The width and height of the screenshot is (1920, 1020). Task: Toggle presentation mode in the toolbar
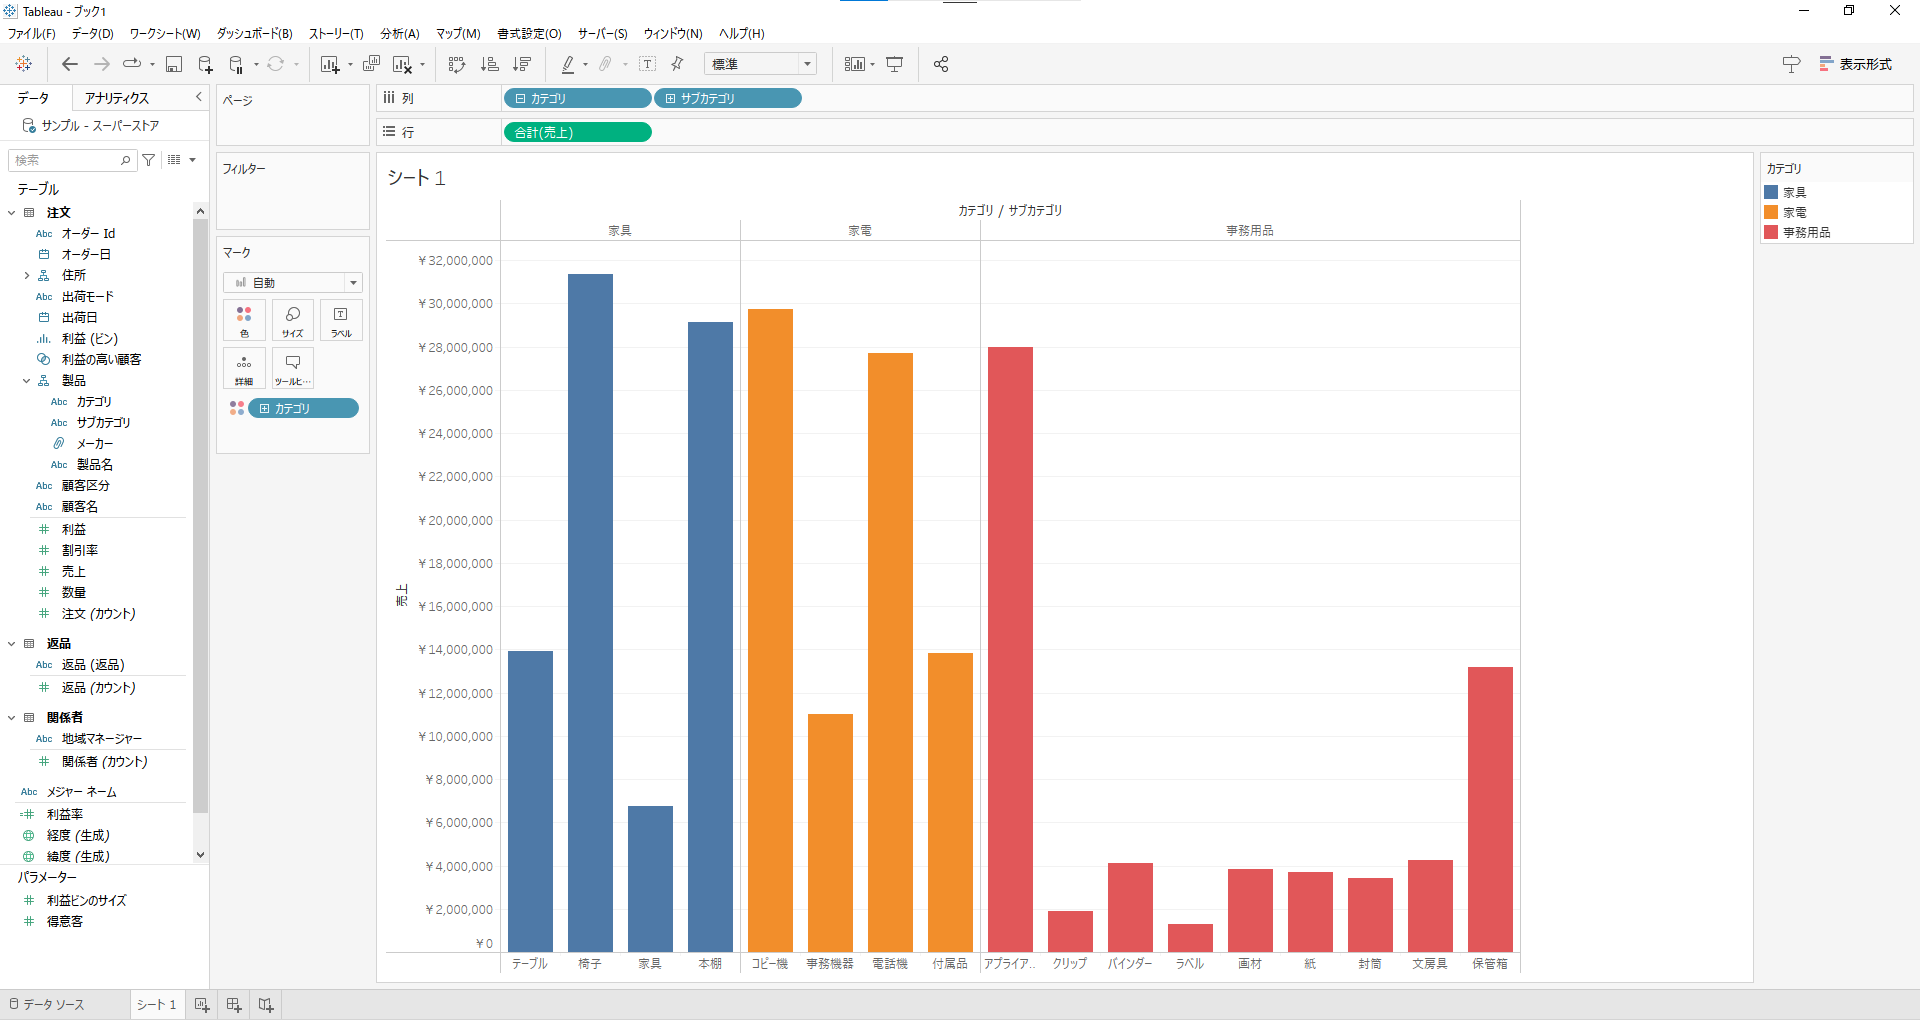coord(894,64)
